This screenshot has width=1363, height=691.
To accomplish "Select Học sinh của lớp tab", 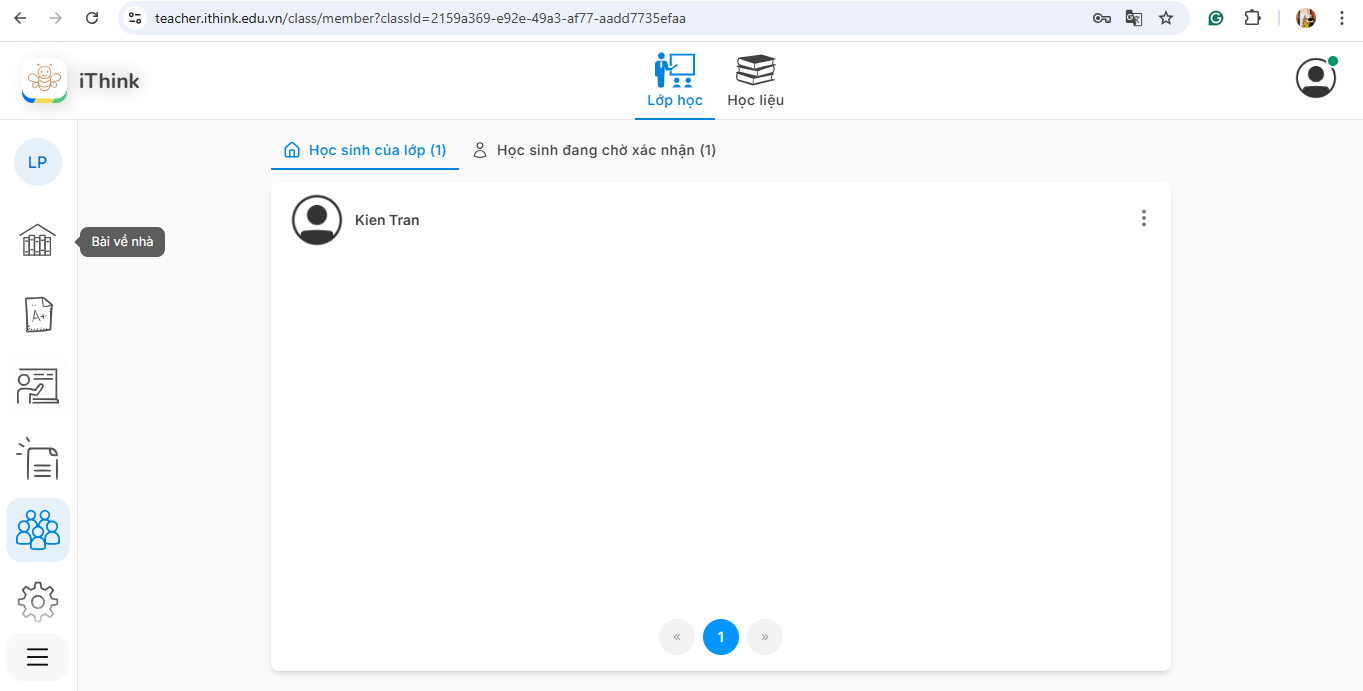I will [x=365, y=150].
